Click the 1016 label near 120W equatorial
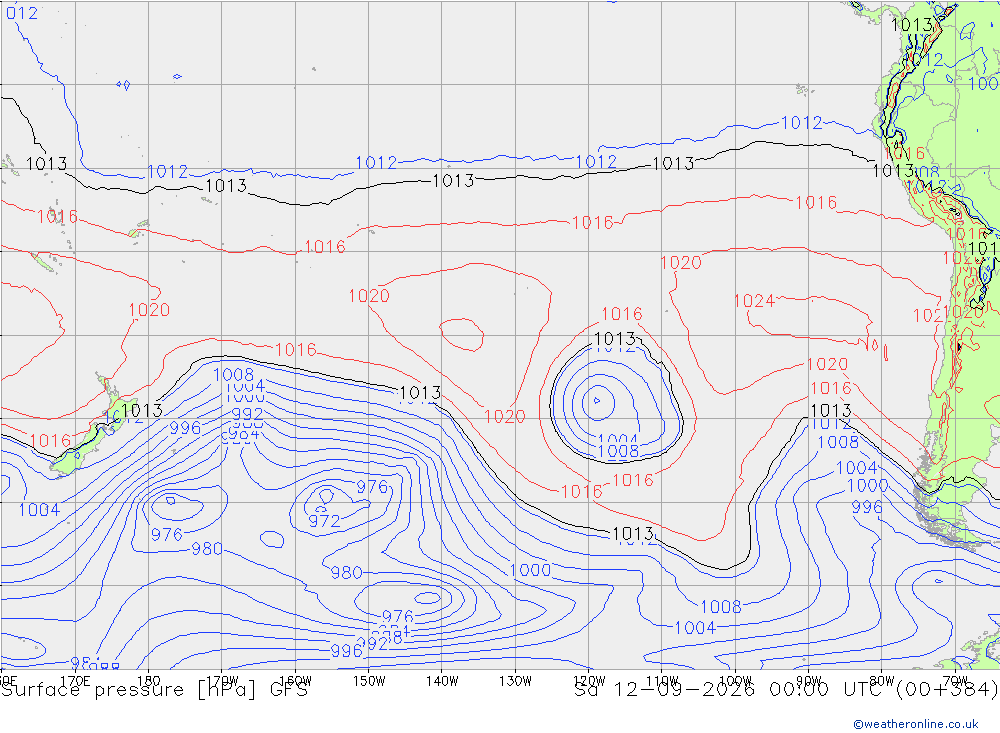 [592, 223]
